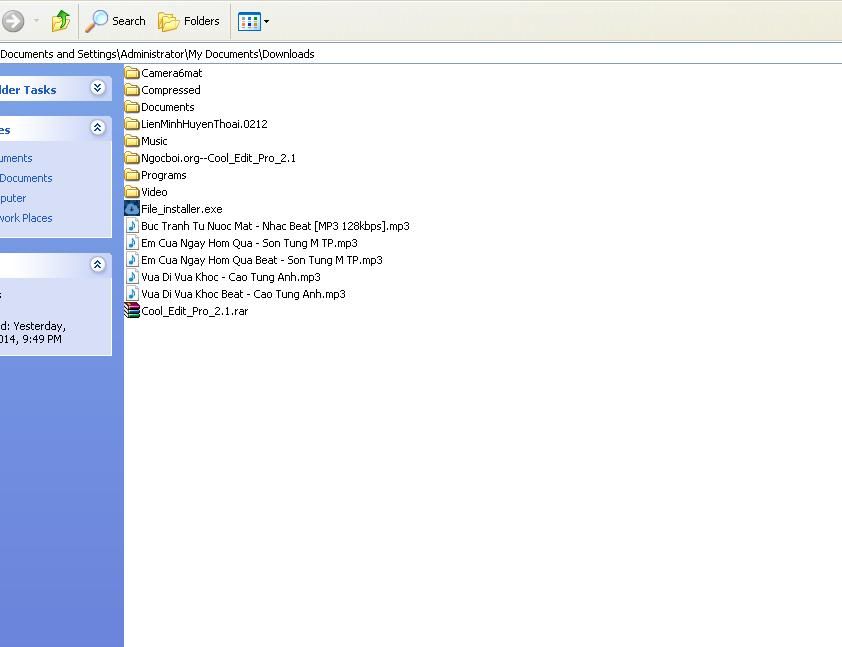Open the Views dropdown arrow
The image size is (842, 647).
coord(266,22)
